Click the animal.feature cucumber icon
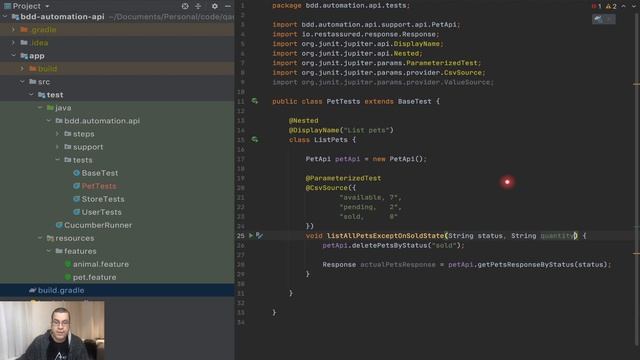Viewport: 640px width, 360px height. click(68, 264)
